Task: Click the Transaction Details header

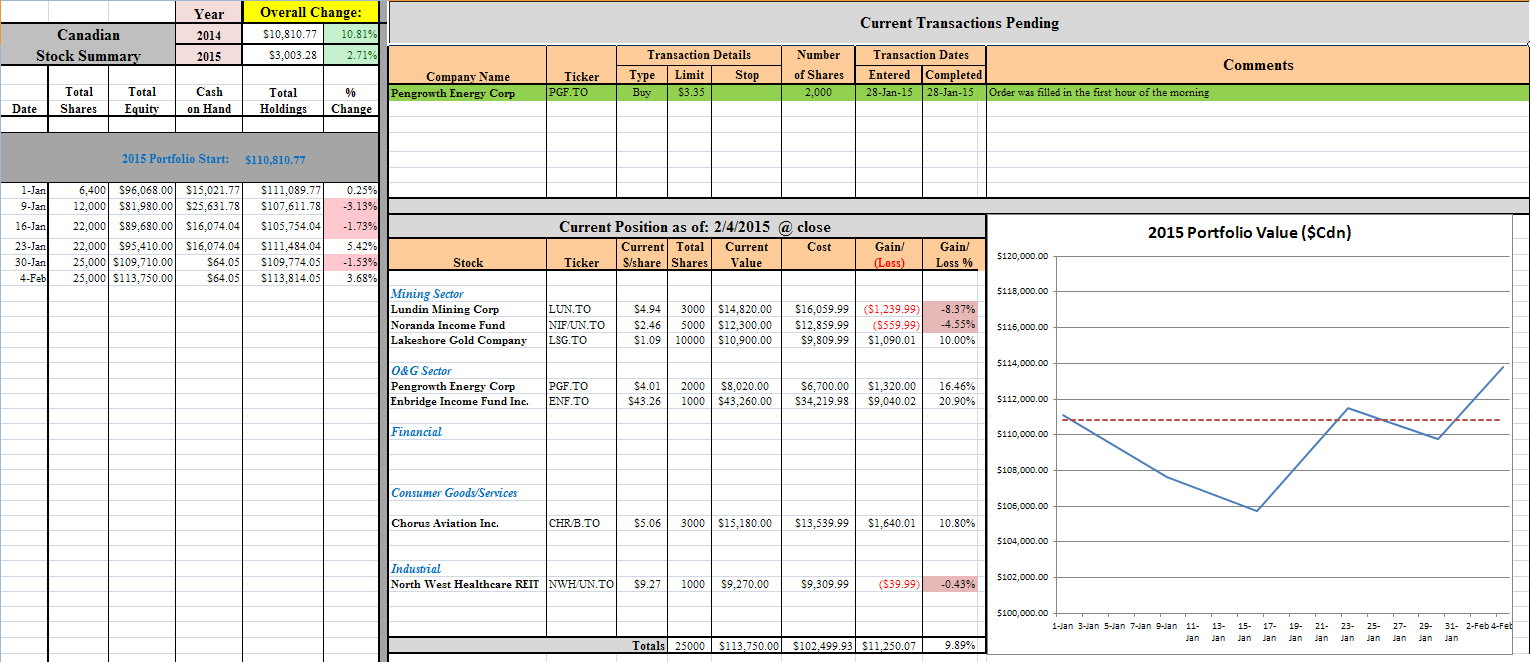Action: [x=699, y=55]
